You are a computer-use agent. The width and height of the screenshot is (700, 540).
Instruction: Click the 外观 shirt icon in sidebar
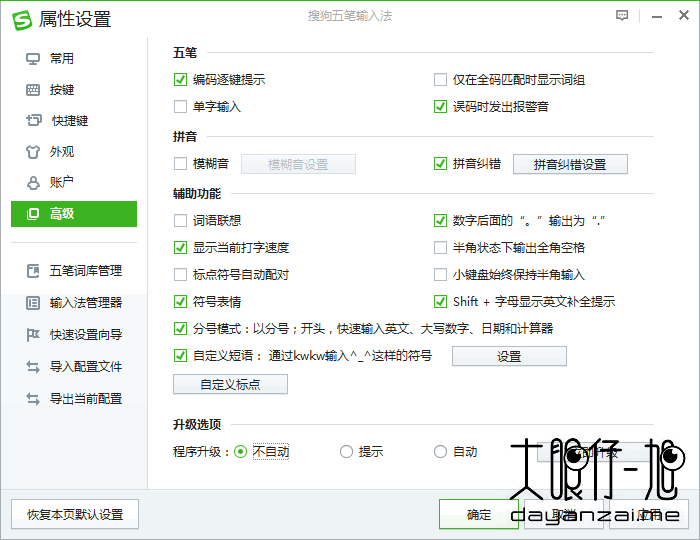click(33, 152)
